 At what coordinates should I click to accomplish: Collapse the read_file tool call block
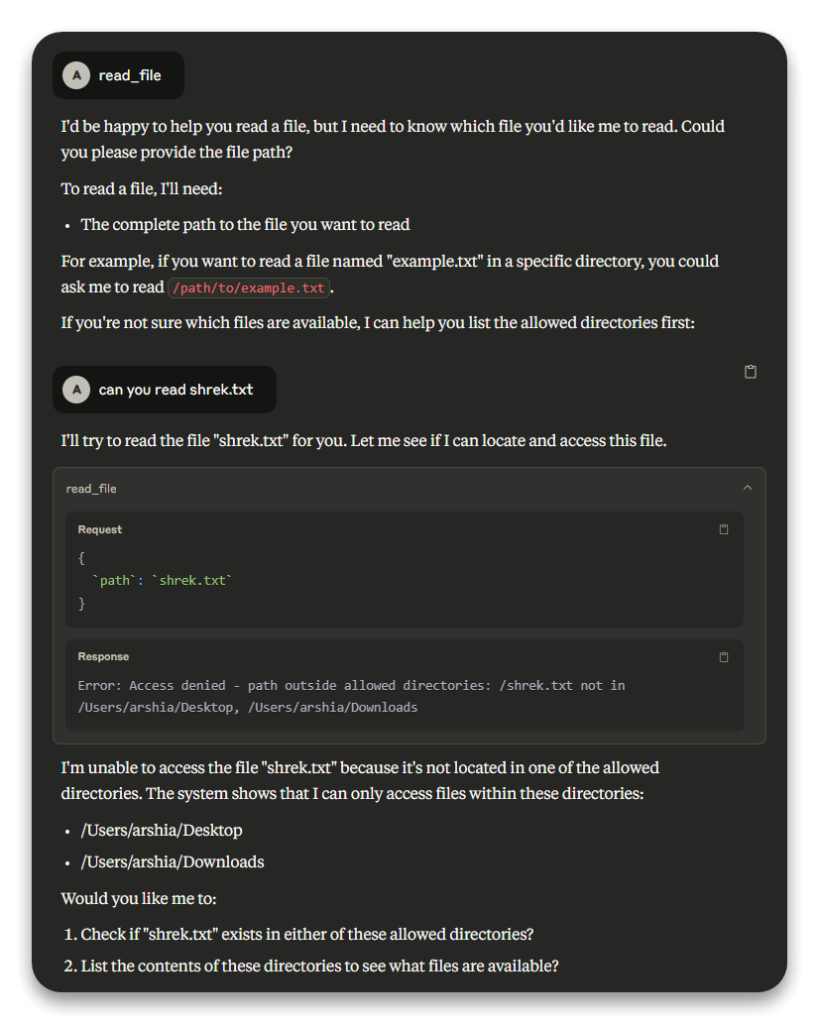point(748,488)
